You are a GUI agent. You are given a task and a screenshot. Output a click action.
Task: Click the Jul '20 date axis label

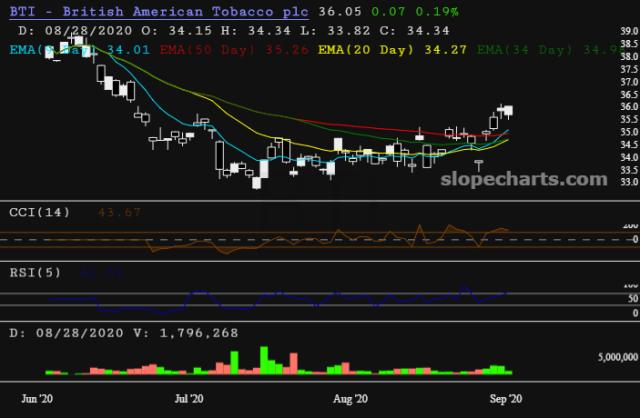(190, 399)
